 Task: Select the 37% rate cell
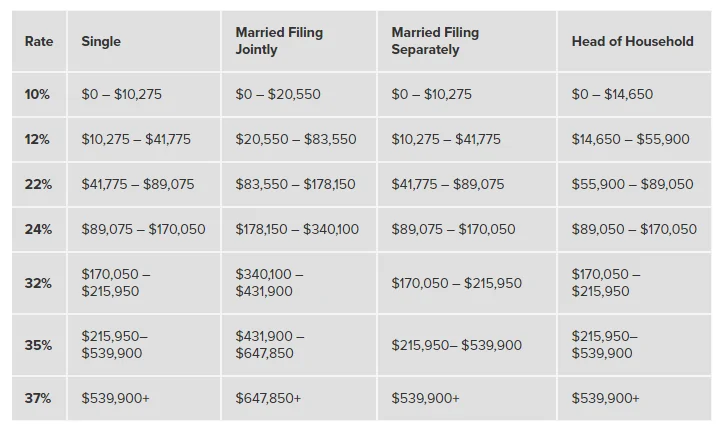click(x=39, y=398)
